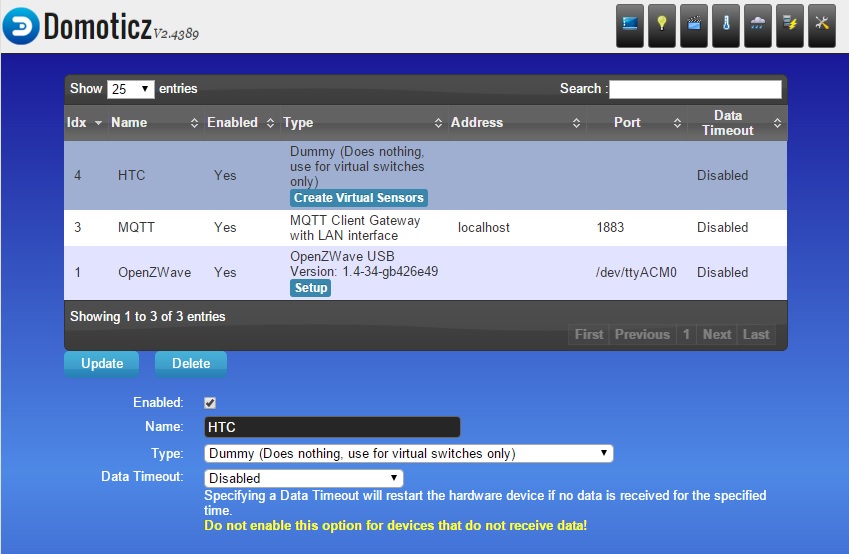Image resolution: width=849 pixels, height=554 pixels.
Task: Click the OpenZWave Setup button
Action: pyautogui.click(x=310, y=288)
